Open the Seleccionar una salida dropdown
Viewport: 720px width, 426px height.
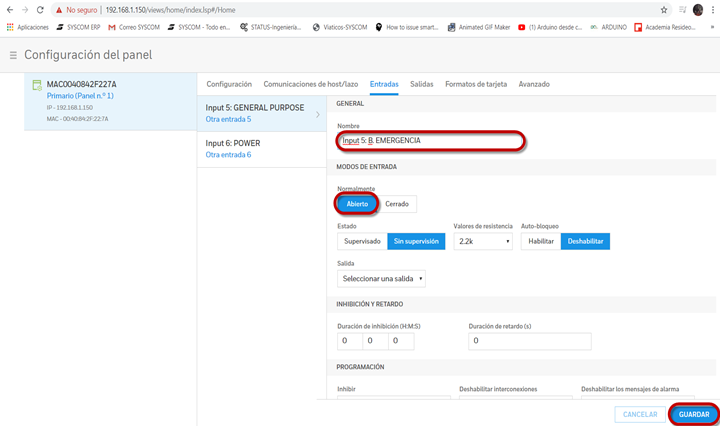pyautogui.click(x=381, y=279)
